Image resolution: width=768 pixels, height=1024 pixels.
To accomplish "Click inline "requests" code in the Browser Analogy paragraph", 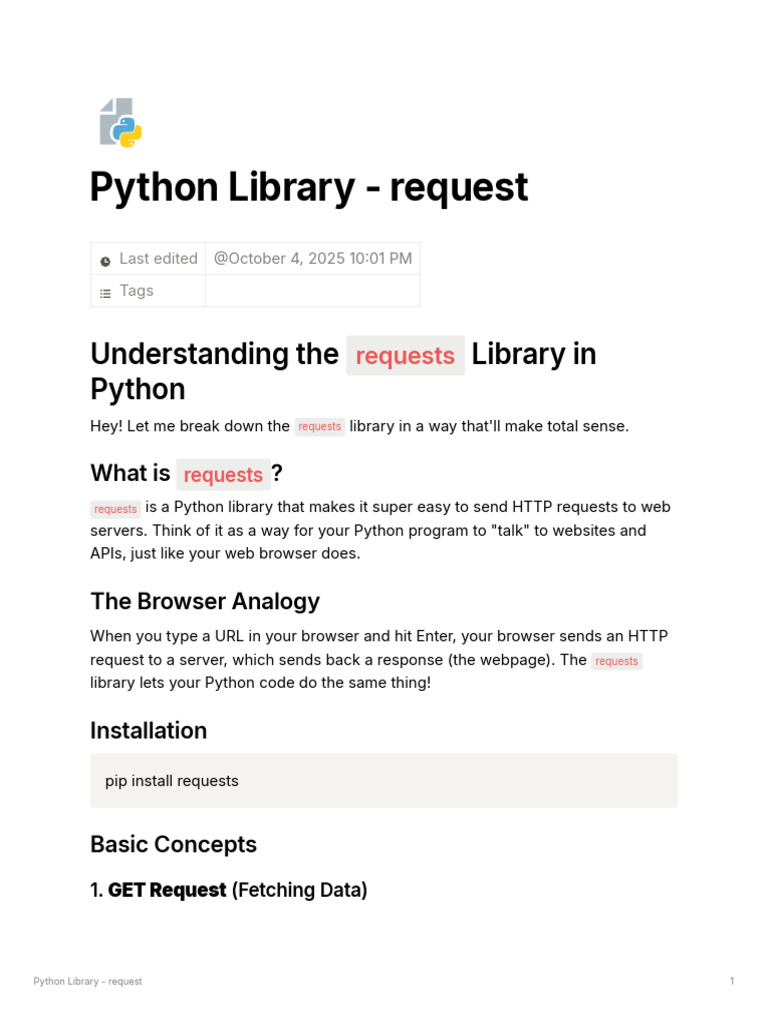I will coord(616,661).
